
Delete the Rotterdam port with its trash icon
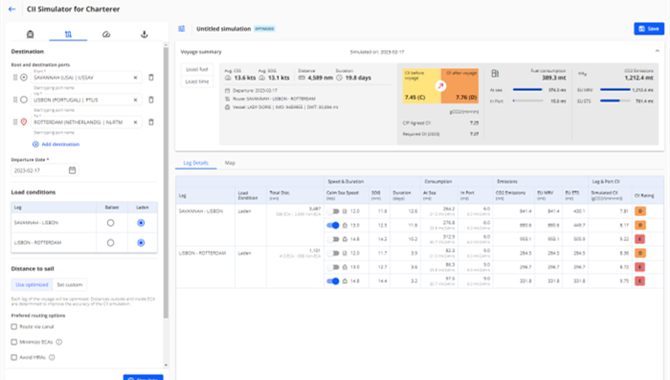pos(151,122)
